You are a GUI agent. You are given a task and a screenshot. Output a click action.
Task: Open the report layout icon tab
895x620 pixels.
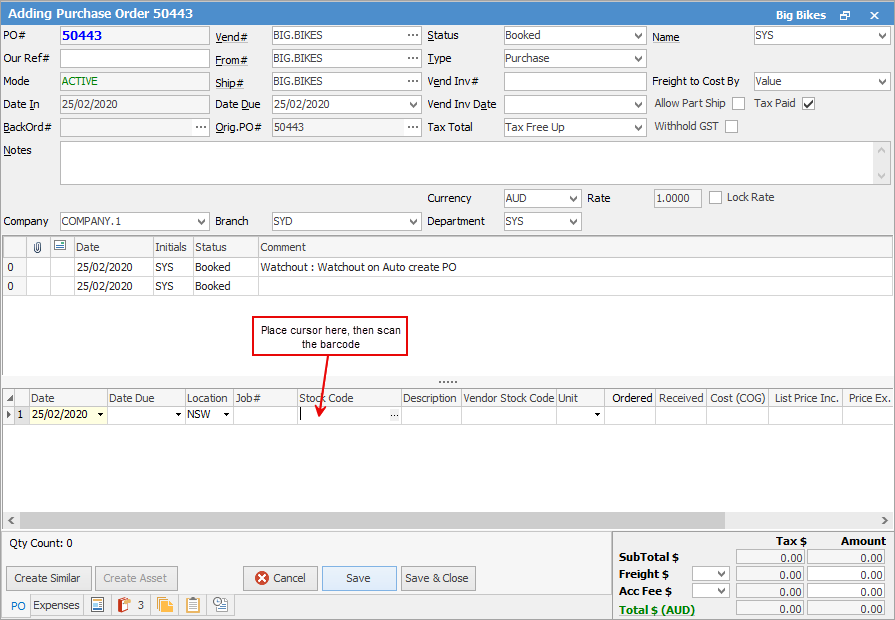click(x=98, y=605)
